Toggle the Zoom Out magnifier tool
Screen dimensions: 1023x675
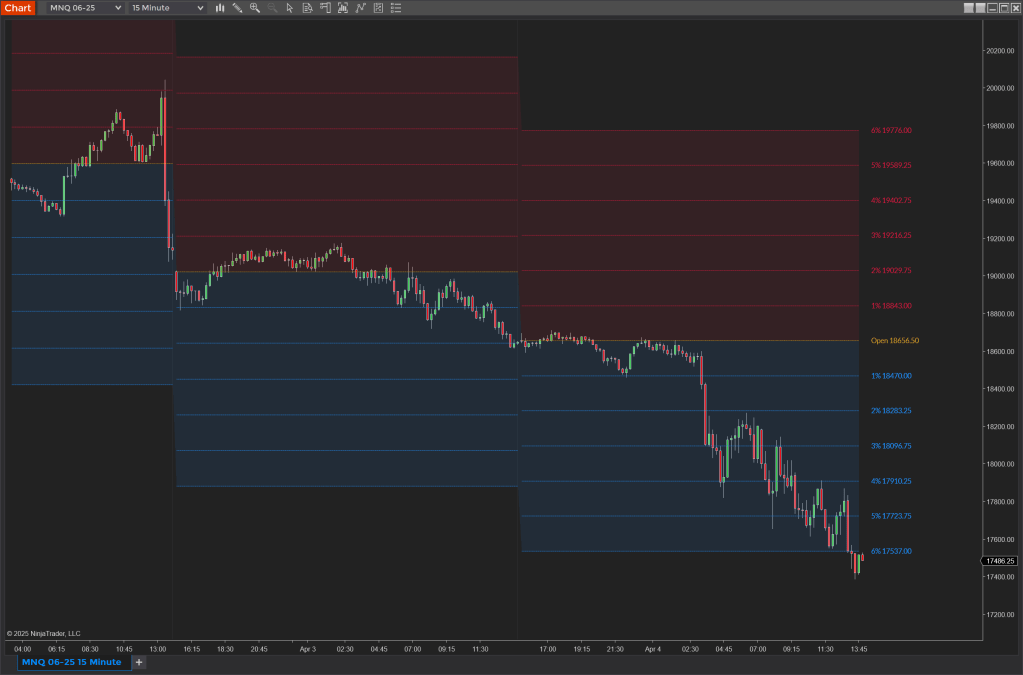(x=272, y=8)
